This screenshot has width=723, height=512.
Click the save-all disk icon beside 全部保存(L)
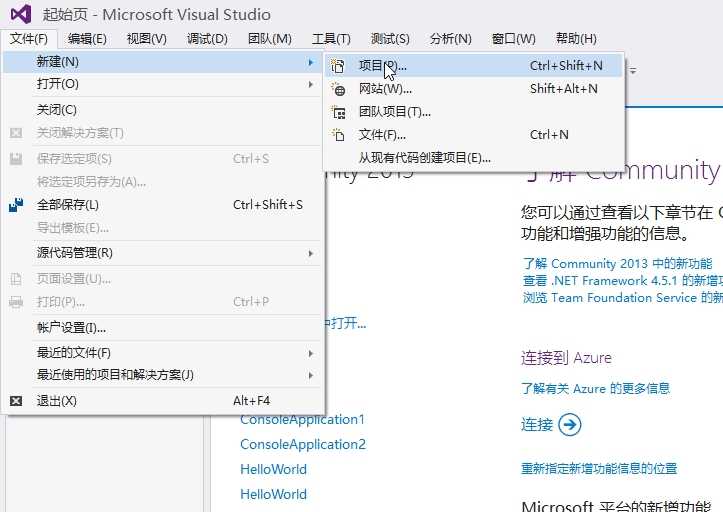click(x=16, y=205)
